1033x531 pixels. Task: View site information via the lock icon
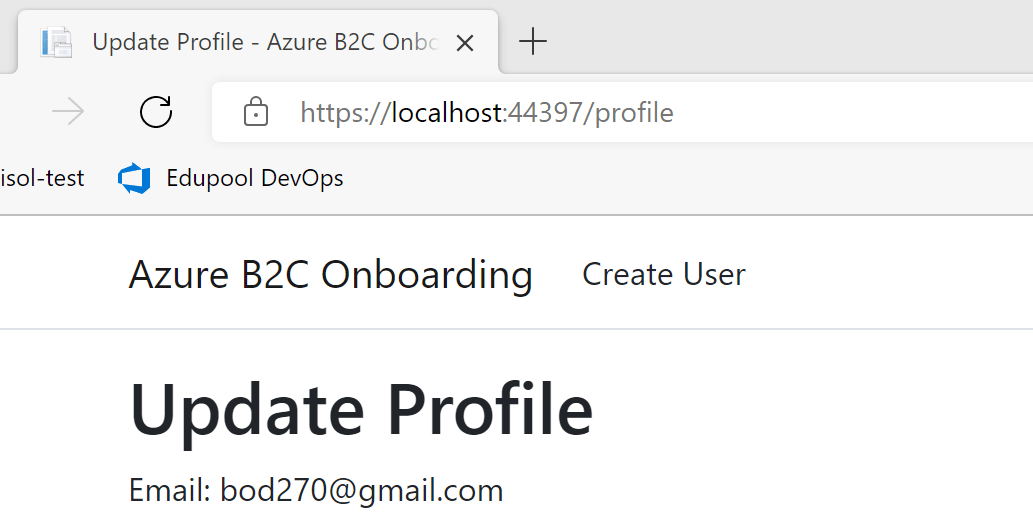[x=256, y=112]
